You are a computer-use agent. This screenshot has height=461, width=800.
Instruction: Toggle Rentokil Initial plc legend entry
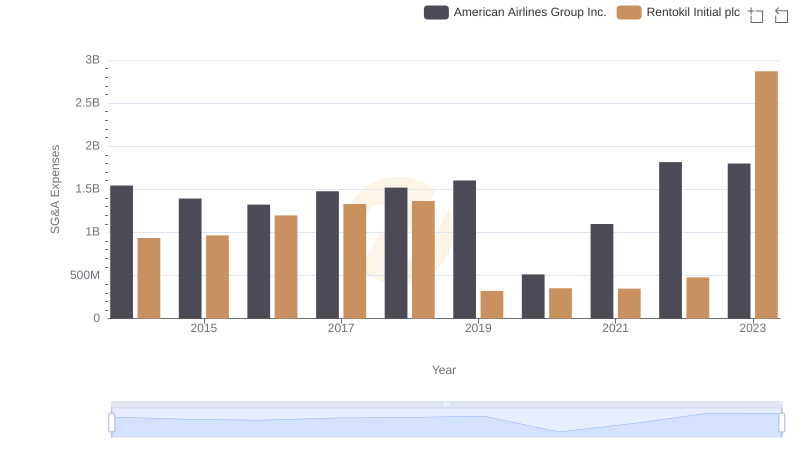pyautogui.click(x=678, y=12)
